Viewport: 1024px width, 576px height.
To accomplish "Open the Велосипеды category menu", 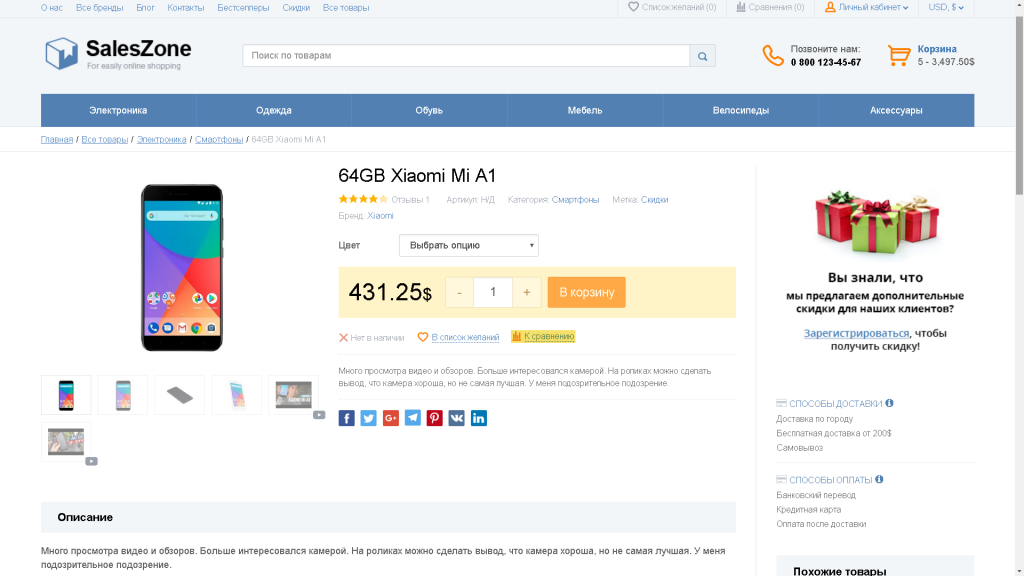I will 741,110.
